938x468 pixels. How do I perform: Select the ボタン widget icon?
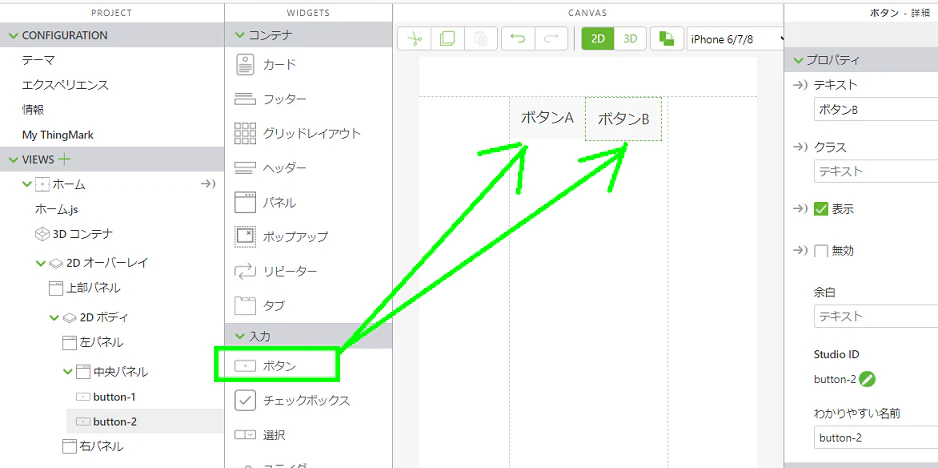point(245,366)
